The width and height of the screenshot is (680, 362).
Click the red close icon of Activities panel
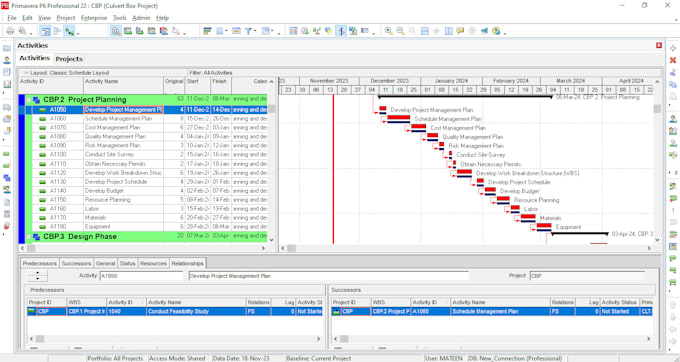(659, 46)
